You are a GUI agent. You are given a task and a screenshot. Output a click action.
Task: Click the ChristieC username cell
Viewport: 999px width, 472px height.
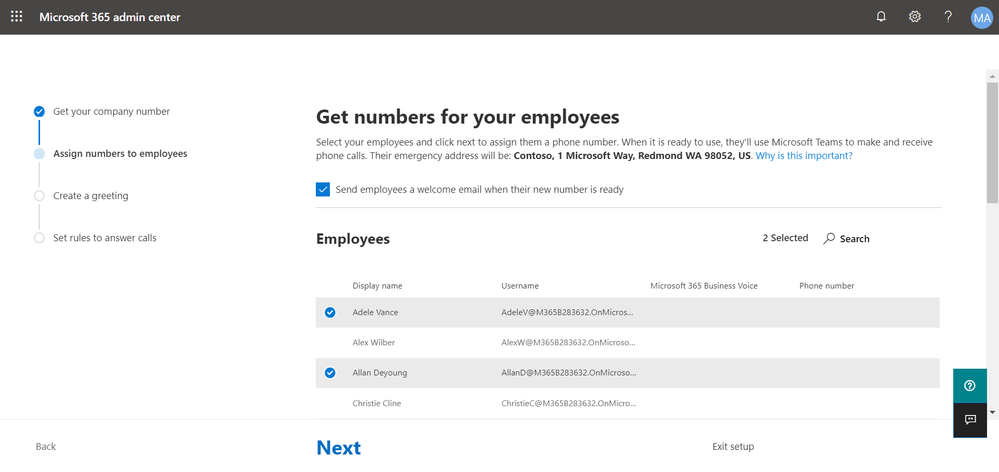[568, 403]
